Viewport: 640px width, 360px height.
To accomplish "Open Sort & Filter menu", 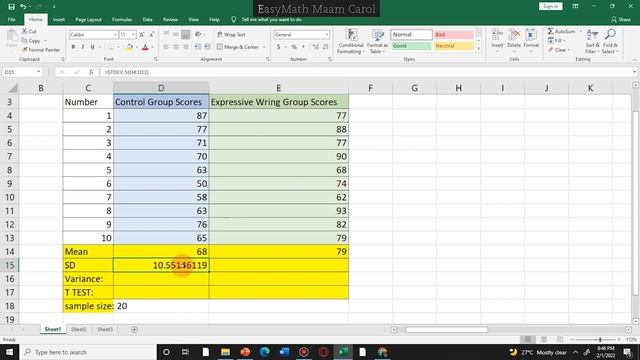I will (x=592, y=41).
